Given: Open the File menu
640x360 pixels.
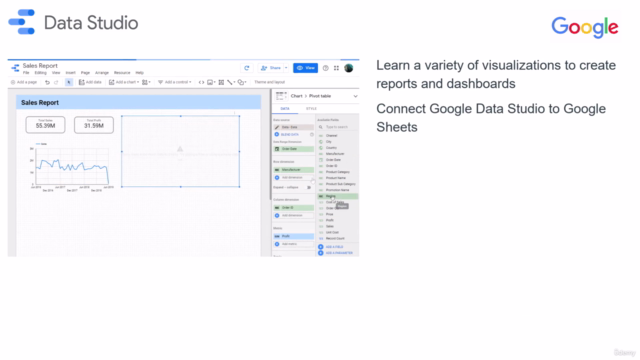Looking at the screenshot, I should tap(26, 73).
